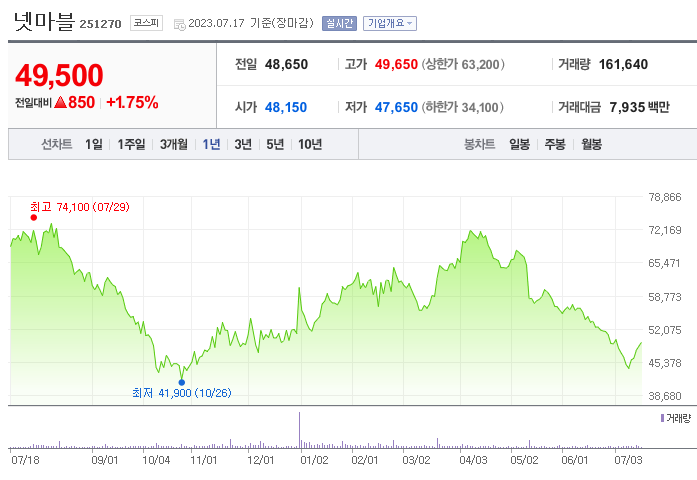Click the 03/02 date axis label
The image size is (697, 480).
click(x=417, y=460)
